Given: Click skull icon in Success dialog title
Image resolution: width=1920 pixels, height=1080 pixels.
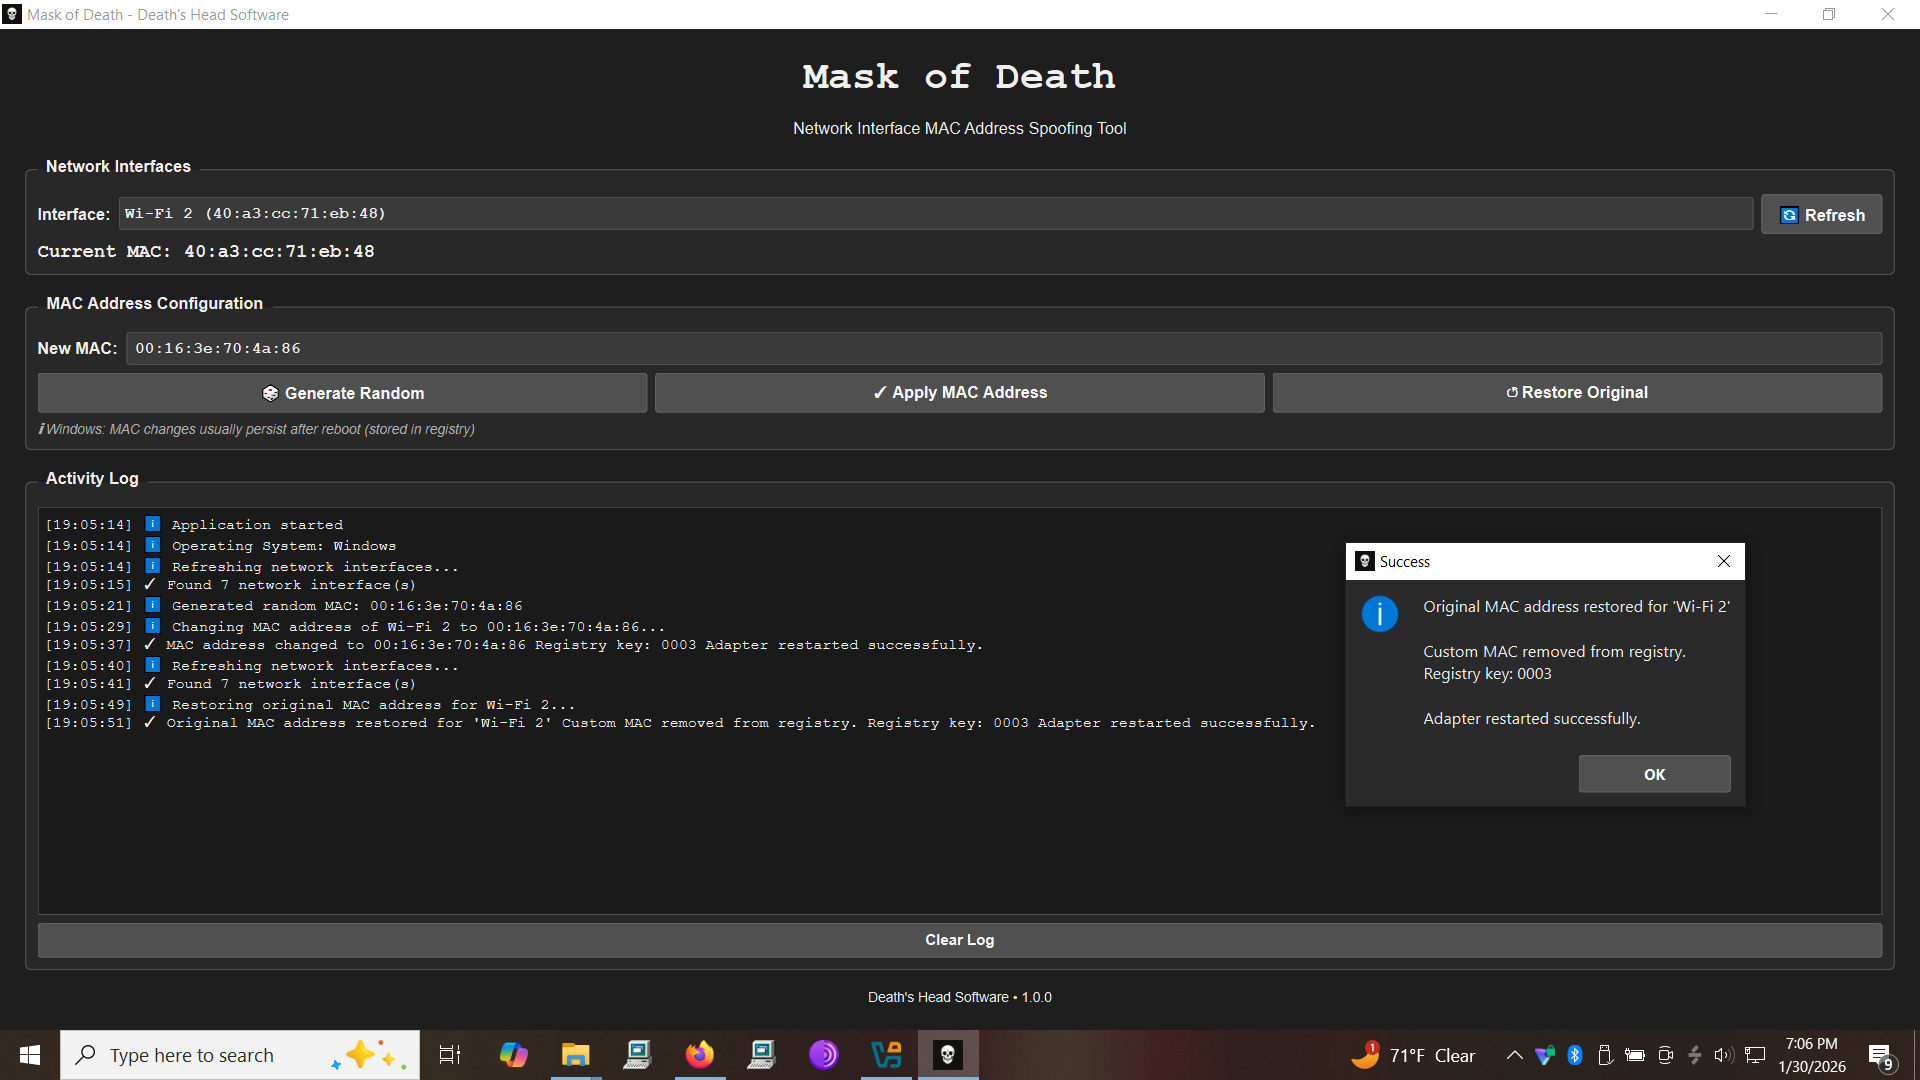Looking at the screenshot, I should [1365, 561].
